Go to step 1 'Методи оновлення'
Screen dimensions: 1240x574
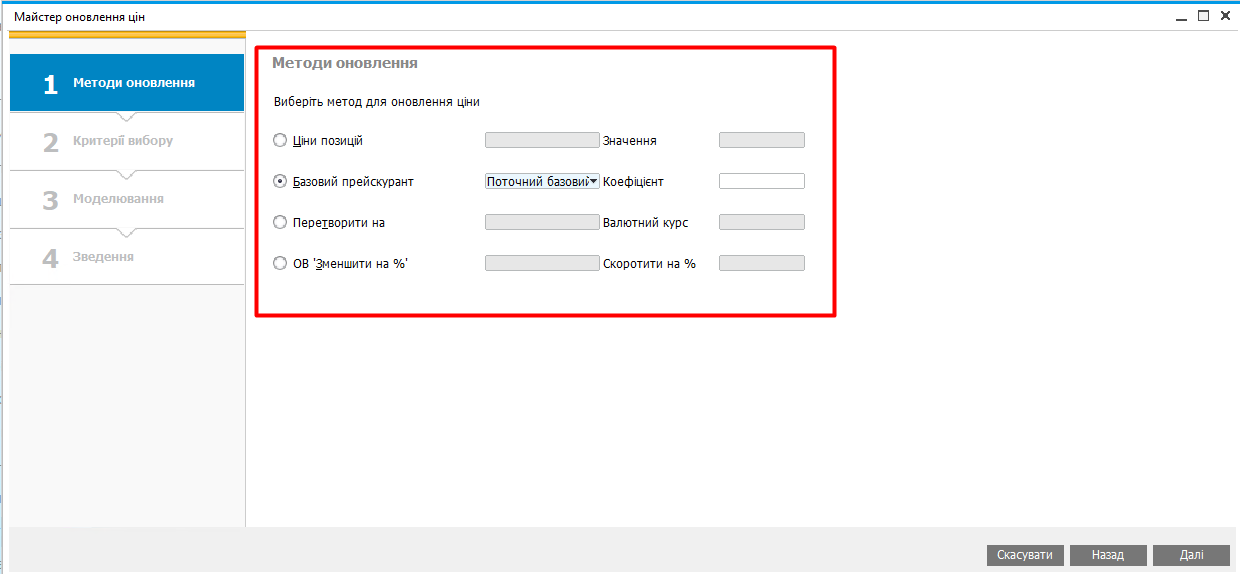127,83
